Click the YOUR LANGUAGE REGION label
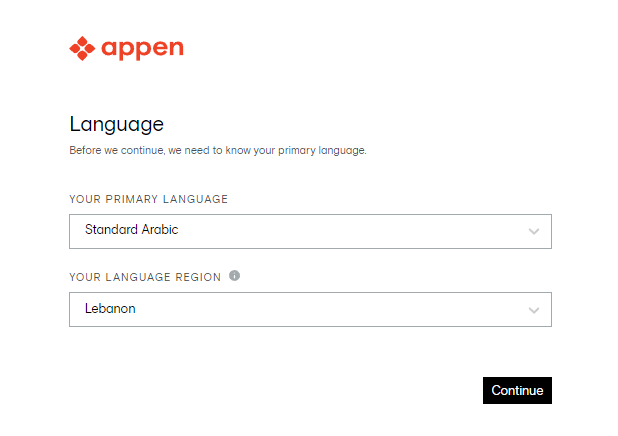Viewport: 618px width, 436px height. [x=145, y=277]
